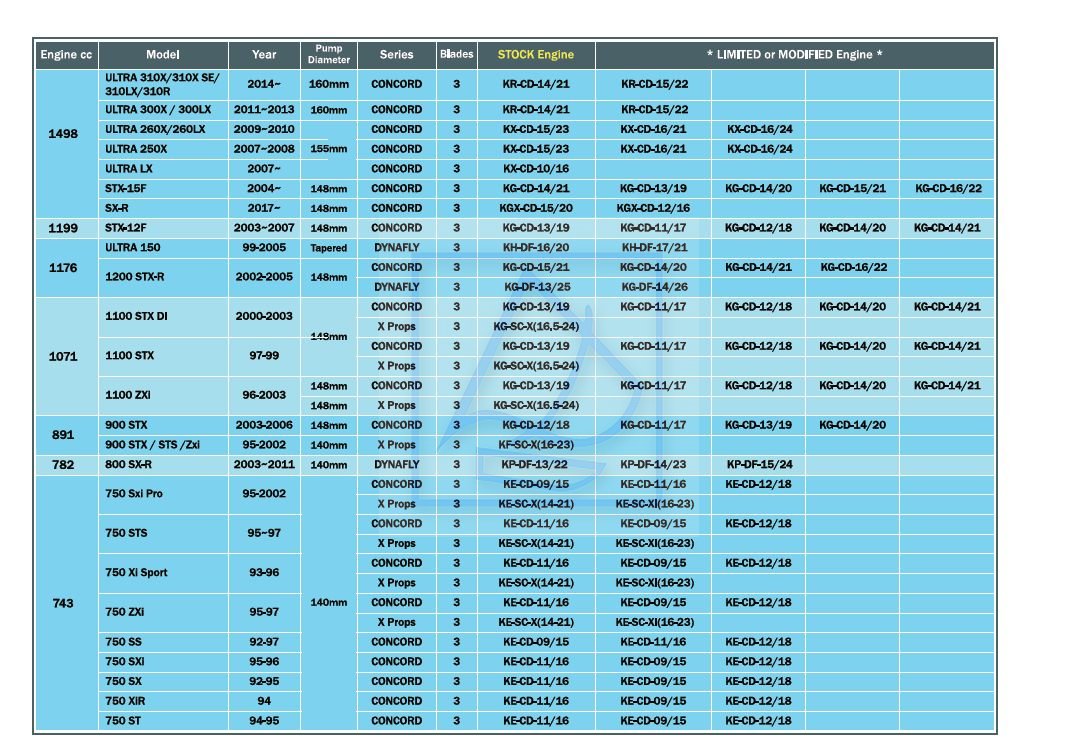Click the "750 Xi Sport" model cell
The height and width of the screenshot is (755, 1078).
(x=163, y=573)
